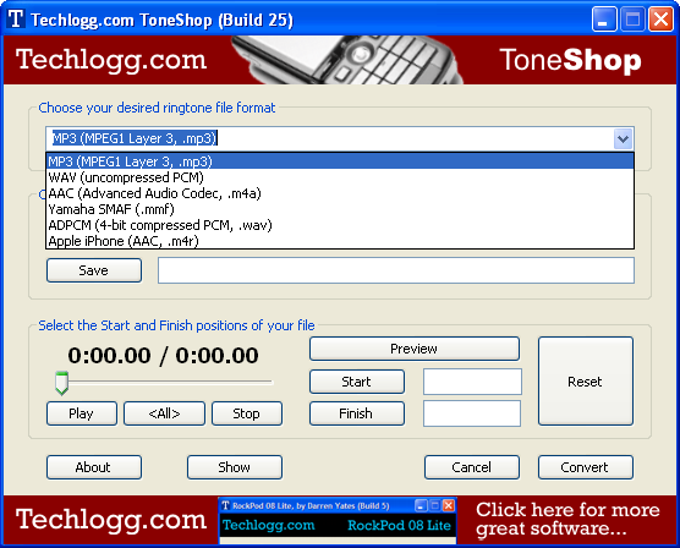Close the ToneShop window
This screenshot has width=680, height=548.
(x=660, y=20)
